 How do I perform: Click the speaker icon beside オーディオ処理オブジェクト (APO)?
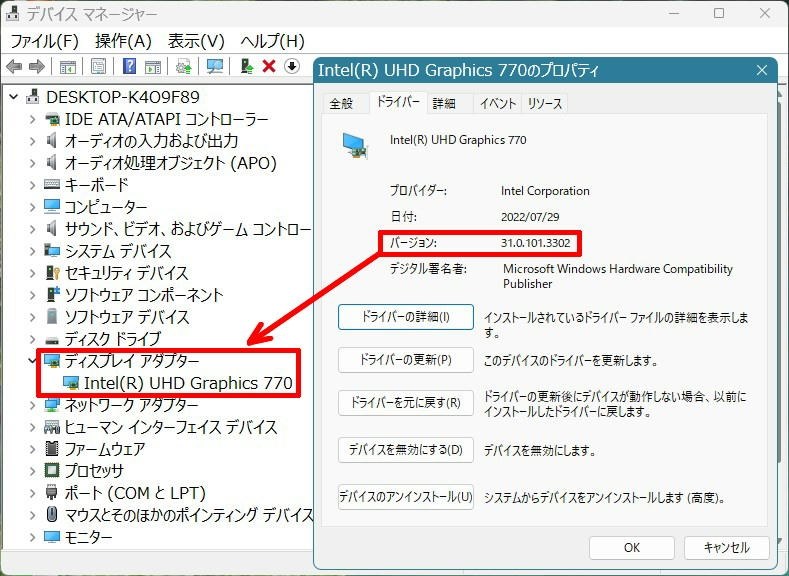click(52, 163)
